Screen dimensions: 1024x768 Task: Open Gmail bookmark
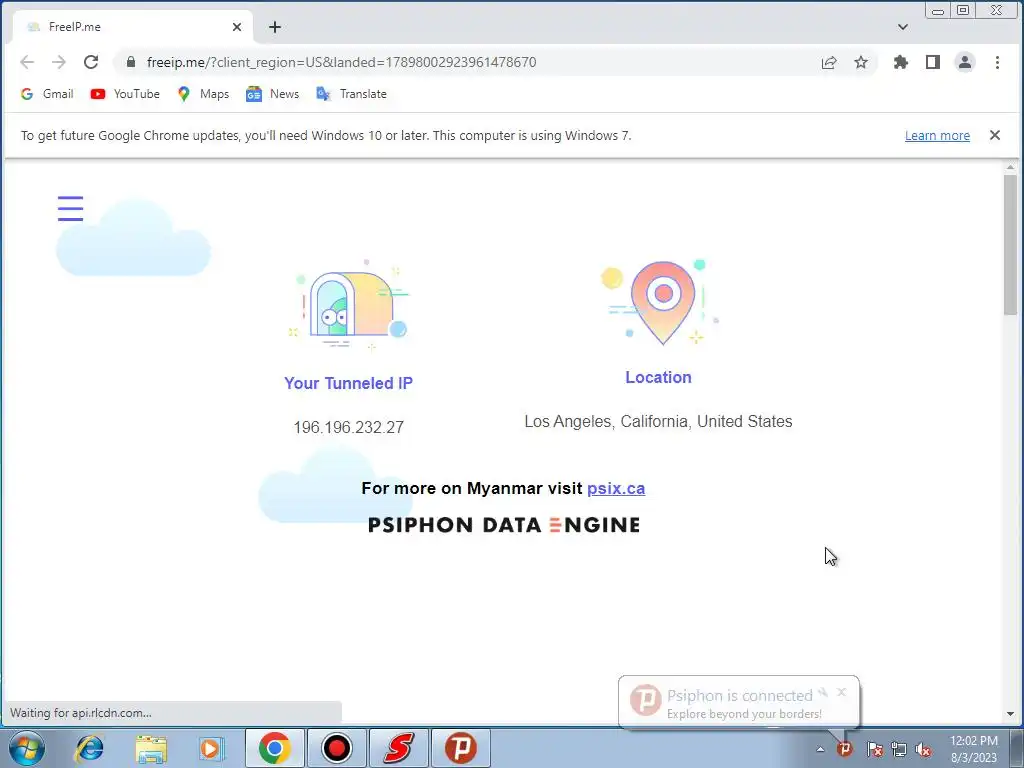pyautogui.click(x=47, y=94)
